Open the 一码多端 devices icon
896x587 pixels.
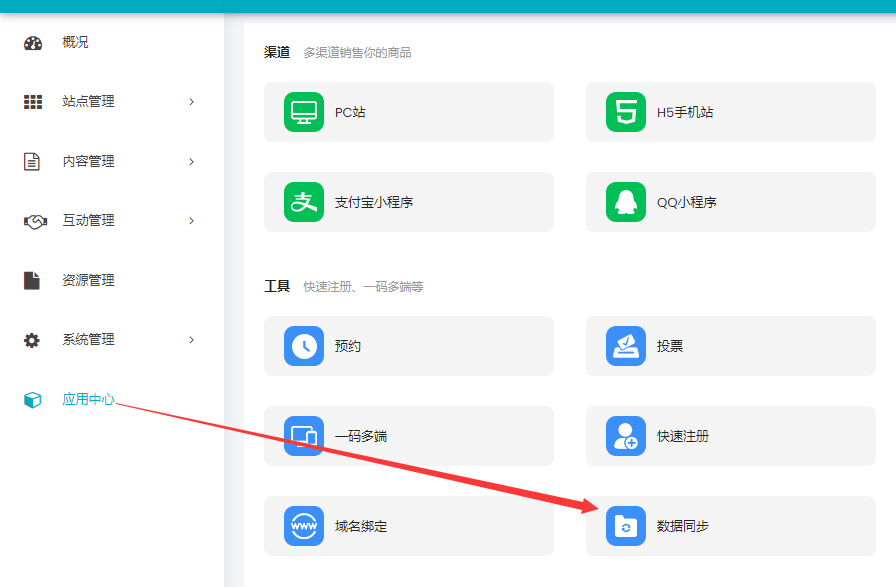(304, 436)
